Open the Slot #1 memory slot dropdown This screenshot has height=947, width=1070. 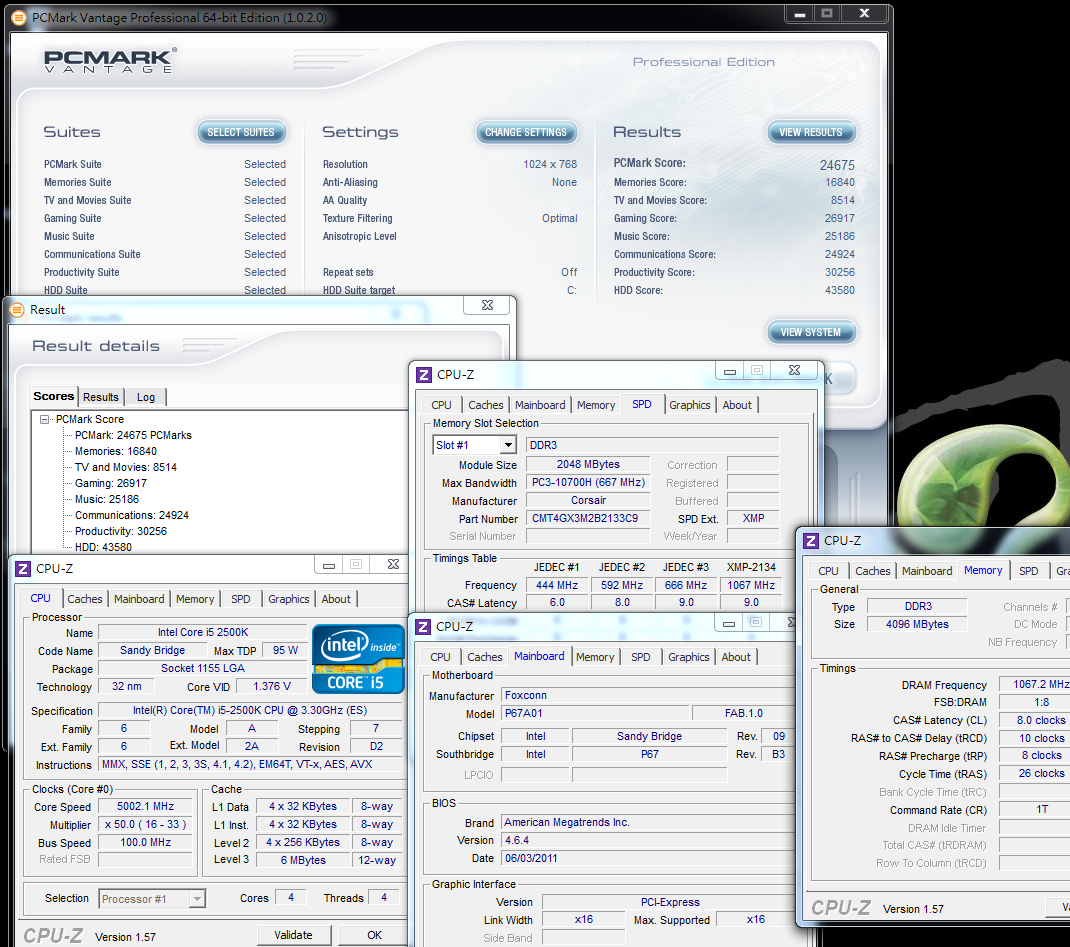coord(508,445)
